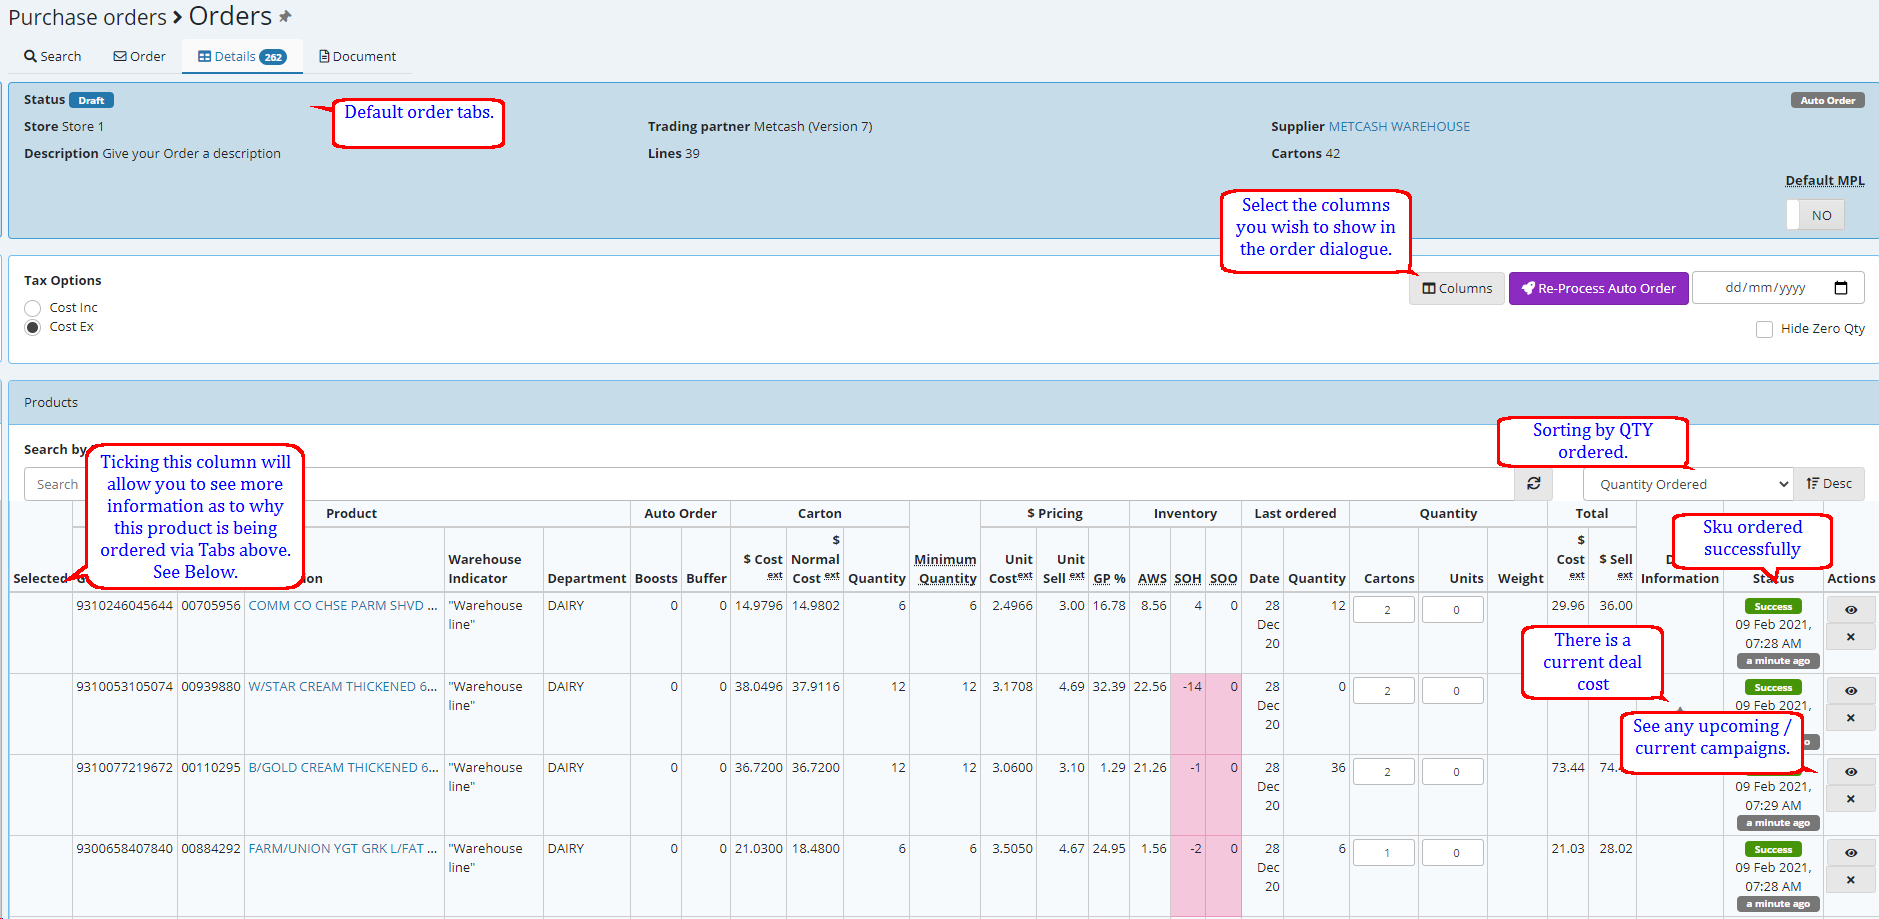Click the Auto Order badge
The height and width of the screenshot is (919, 1879).
point(1827,100)
